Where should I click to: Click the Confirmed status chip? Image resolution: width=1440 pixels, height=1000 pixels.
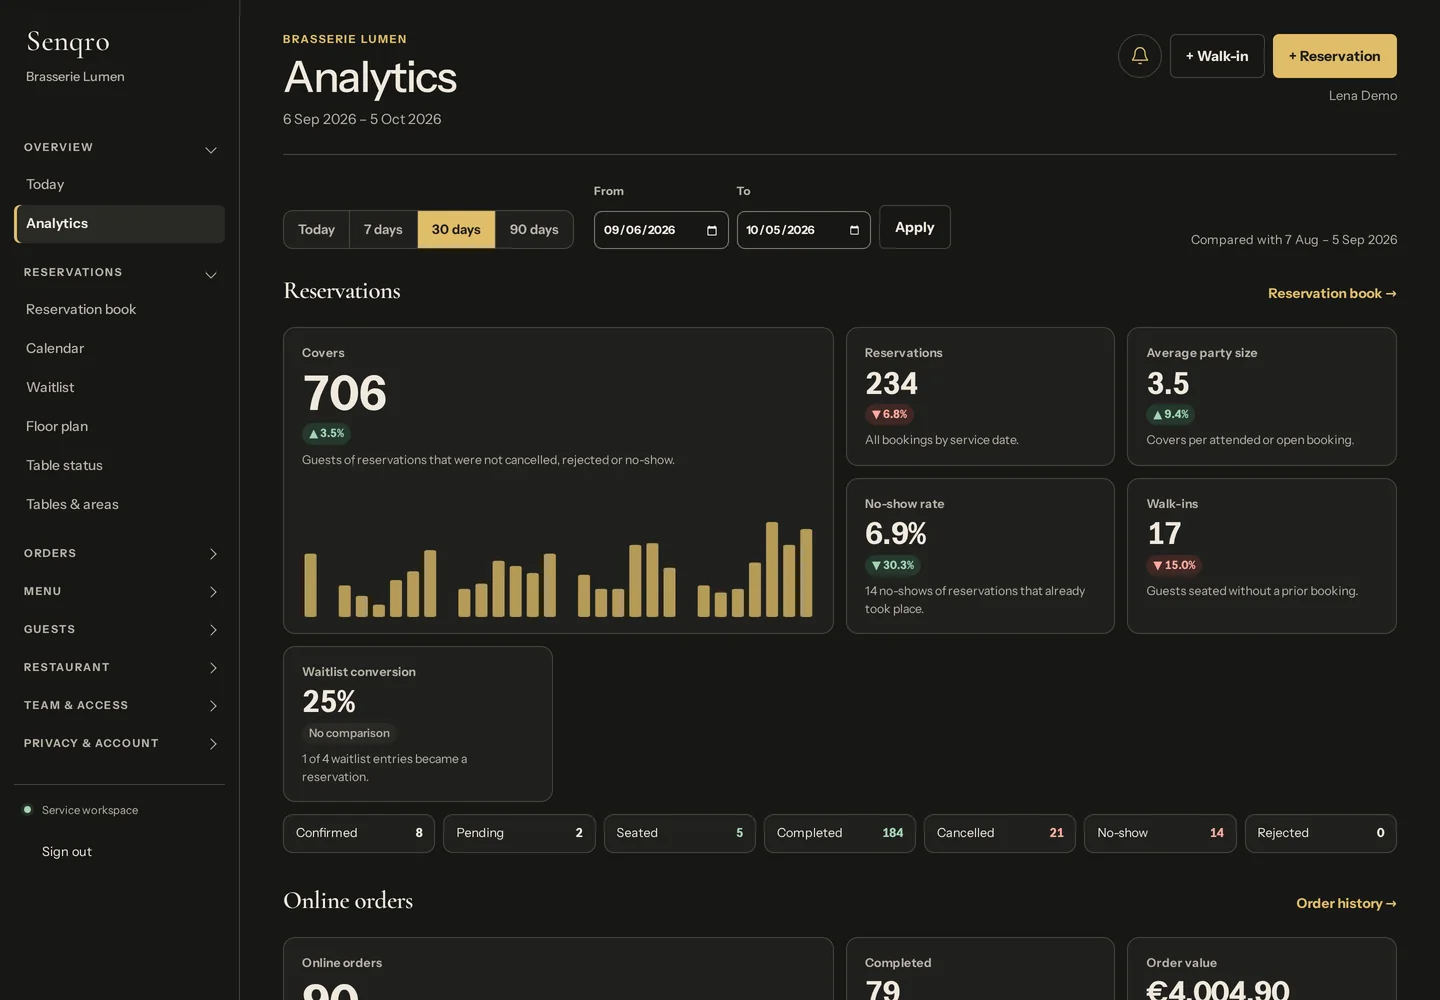pyautogui.click(x=359, y=833)
